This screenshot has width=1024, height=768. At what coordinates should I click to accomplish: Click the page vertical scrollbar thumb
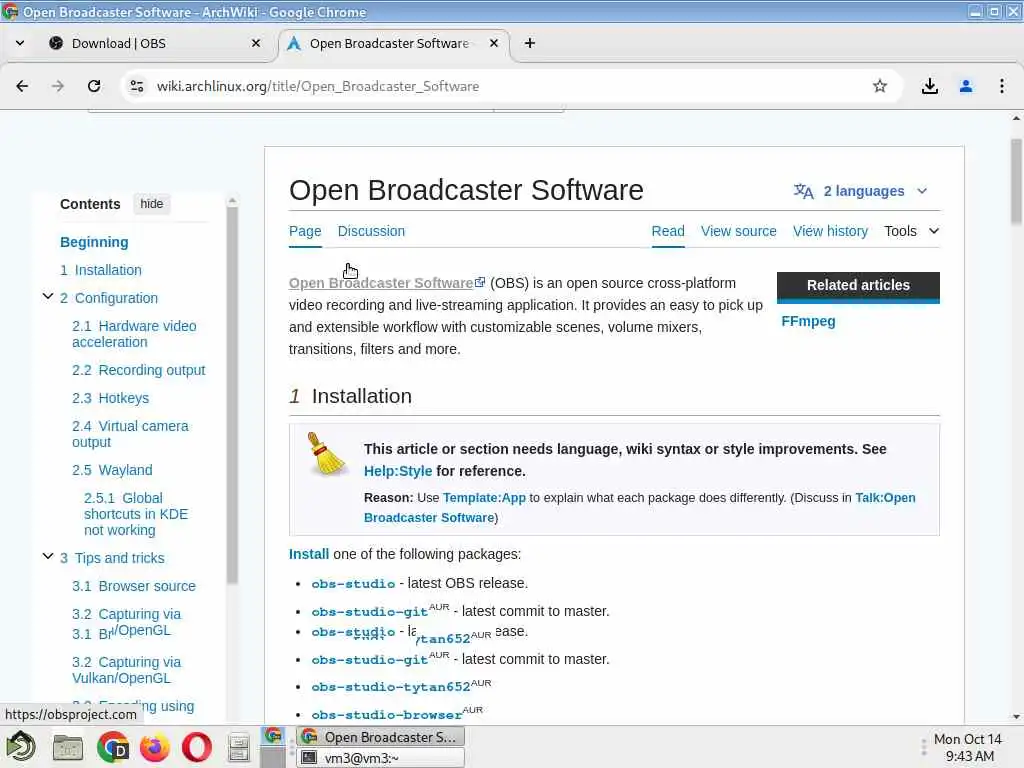pyautogui.click(x=1016, y=181)
